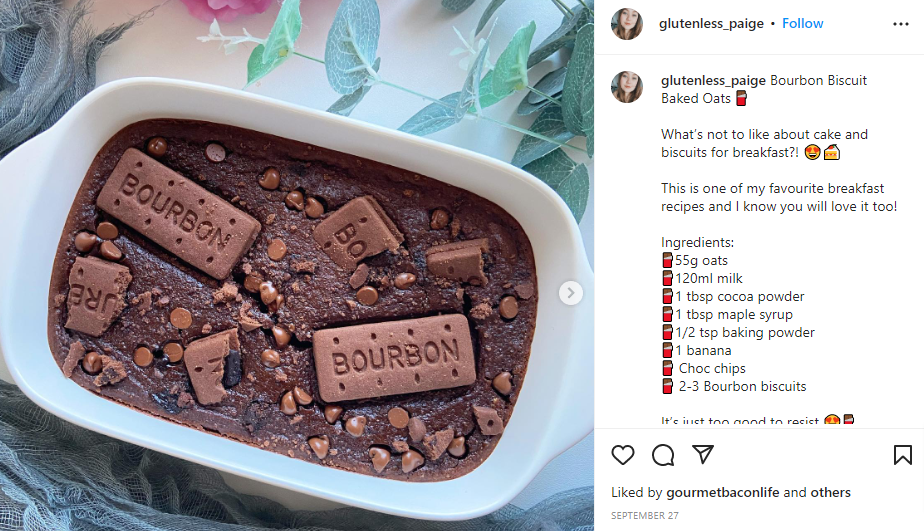Go to next photo arrow

(x=570, y=293)
